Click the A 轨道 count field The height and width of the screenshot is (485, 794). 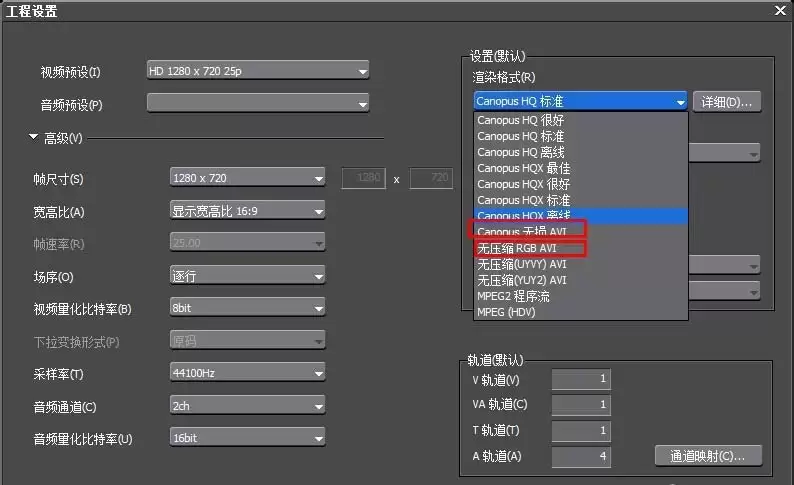point(581,457)
